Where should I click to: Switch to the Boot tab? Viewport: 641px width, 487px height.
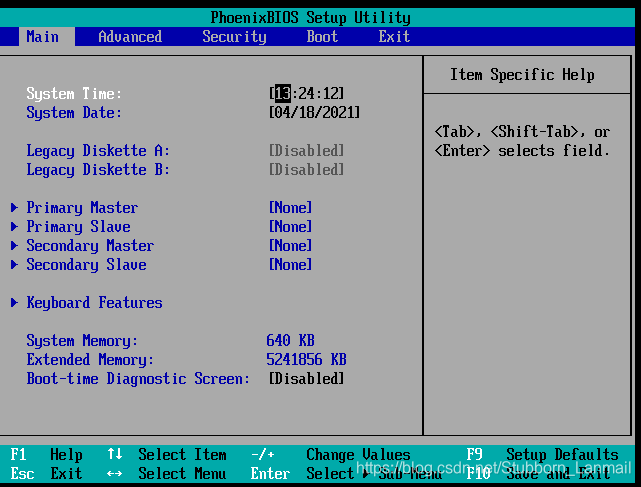pyautogui.click(x=322, y=37)
